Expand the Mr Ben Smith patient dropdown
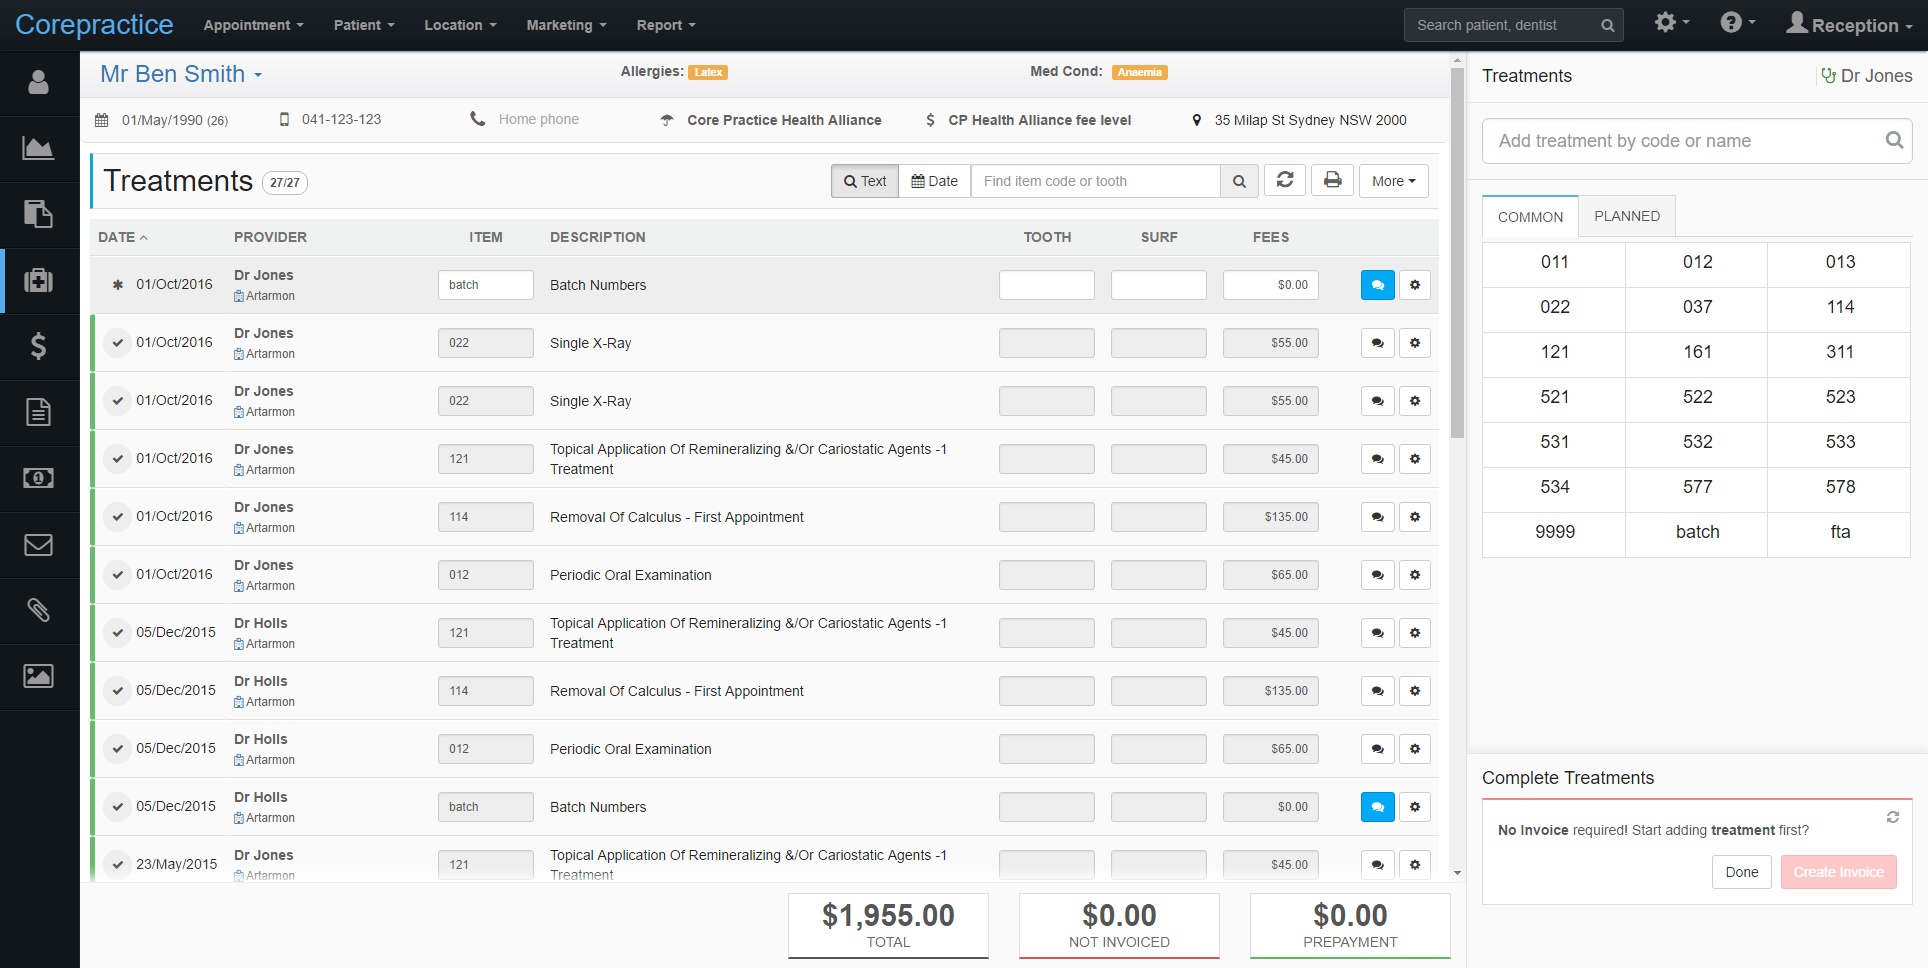Viewport: 1928px width, 968px height. (x=181, y=74)
